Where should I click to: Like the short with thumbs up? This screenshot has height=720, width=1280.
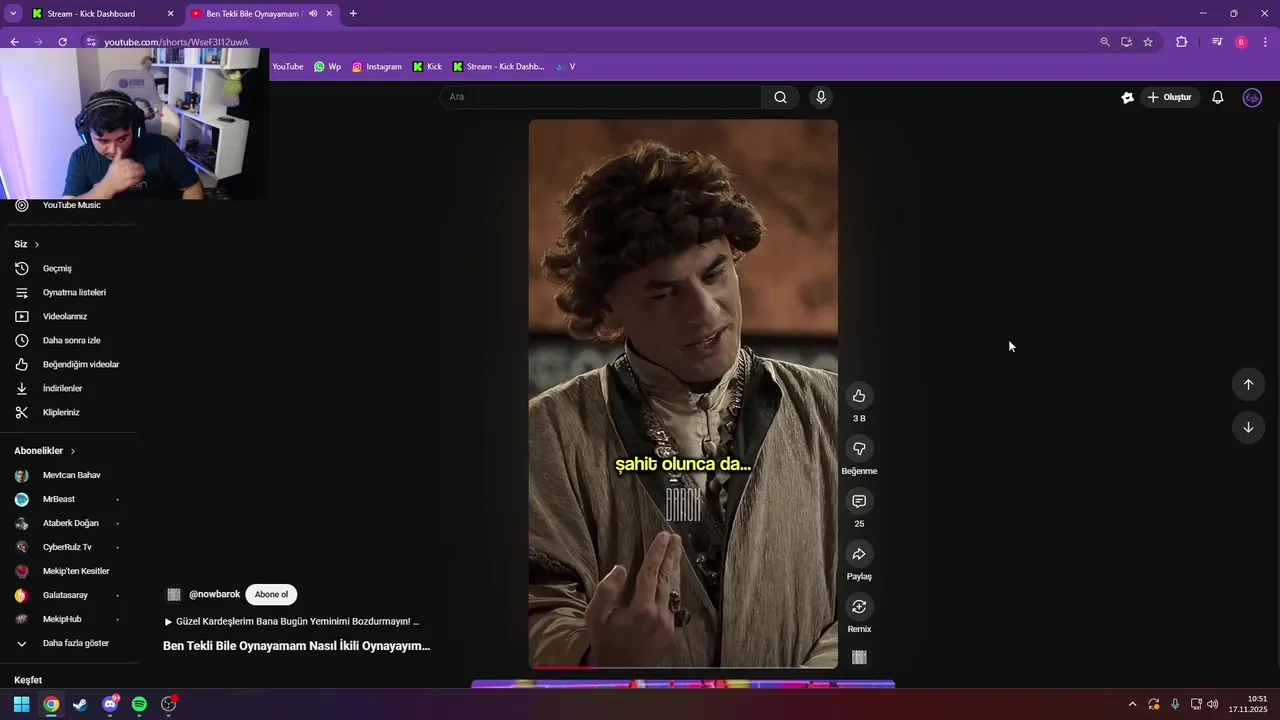pyautogui.click(x=859, y=396)
